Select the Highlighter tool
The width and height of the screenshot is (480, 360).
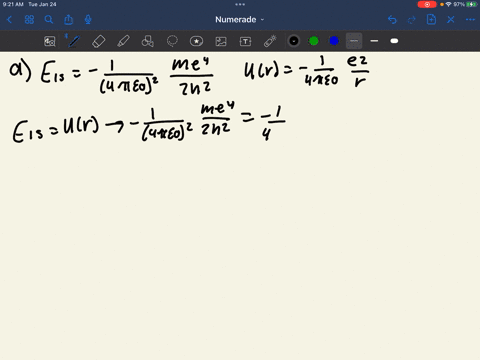(x=123, y=41)
